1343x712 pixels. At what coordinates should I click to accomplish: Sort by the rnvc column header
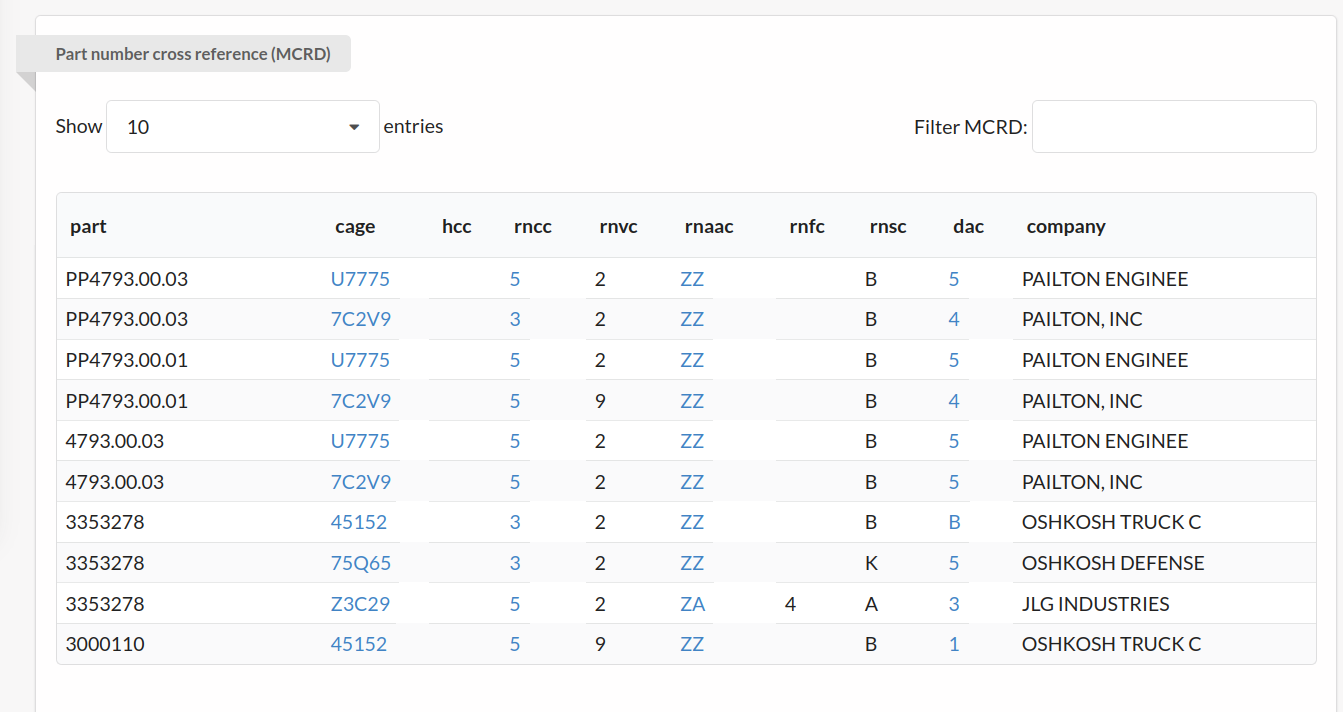(618, 226)
